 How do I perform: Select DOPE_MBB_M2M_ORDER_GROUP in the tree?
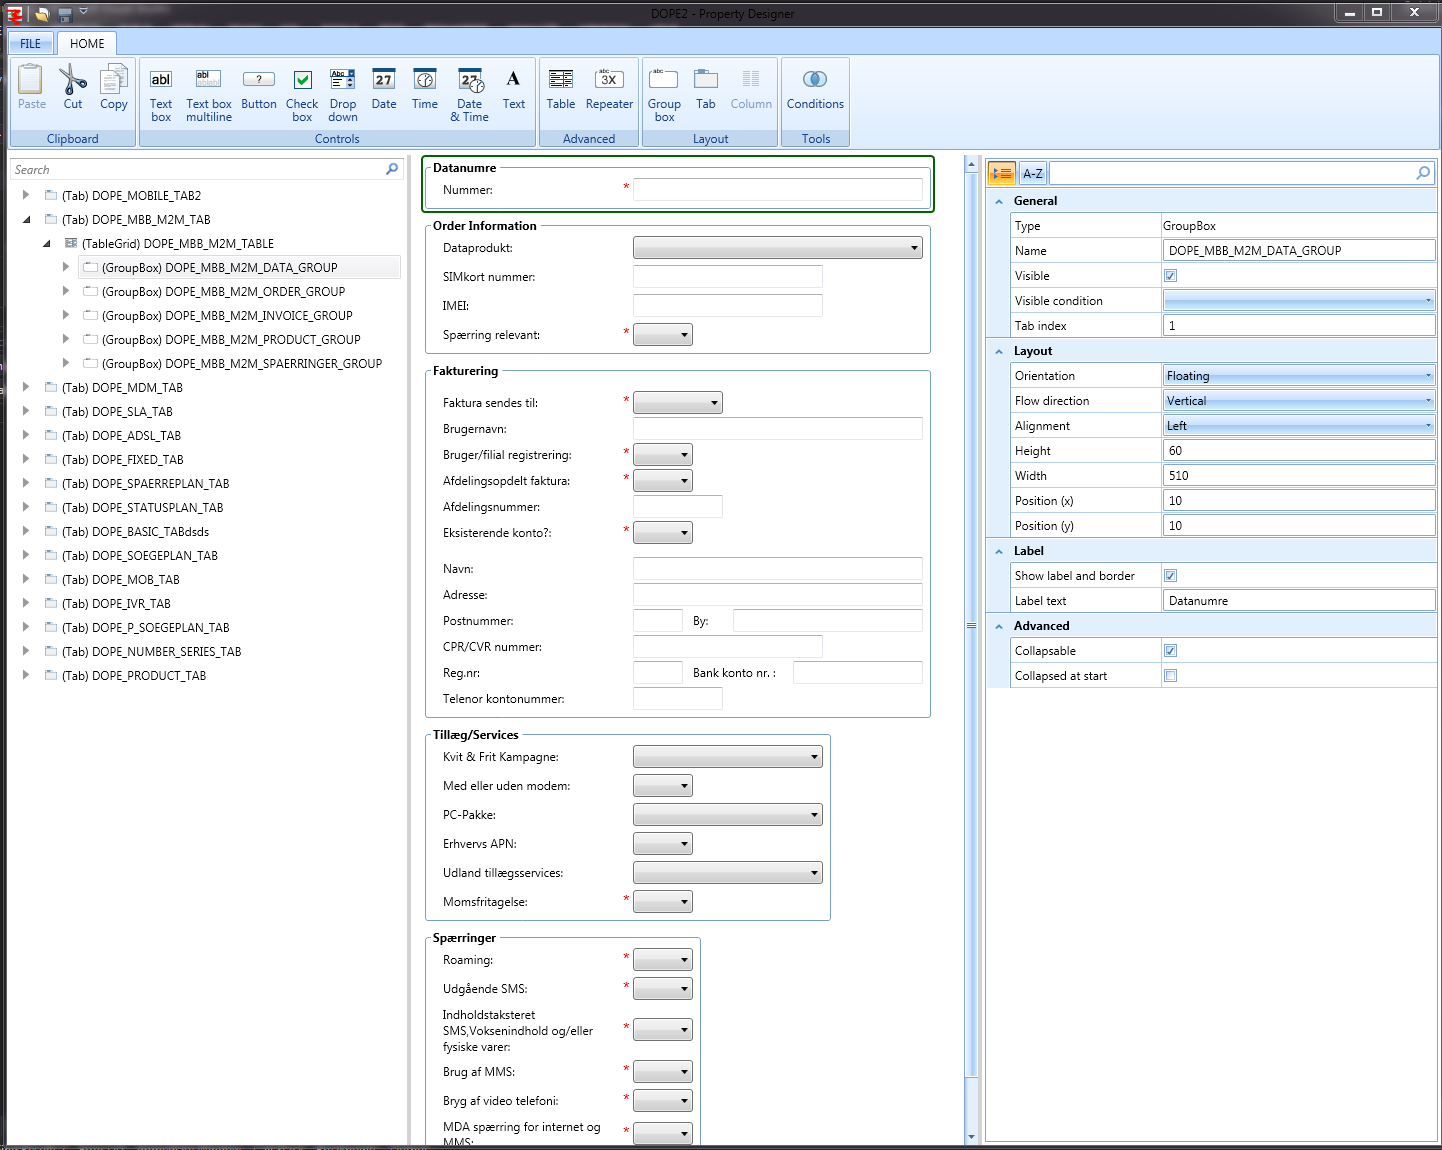pos(223,292)
